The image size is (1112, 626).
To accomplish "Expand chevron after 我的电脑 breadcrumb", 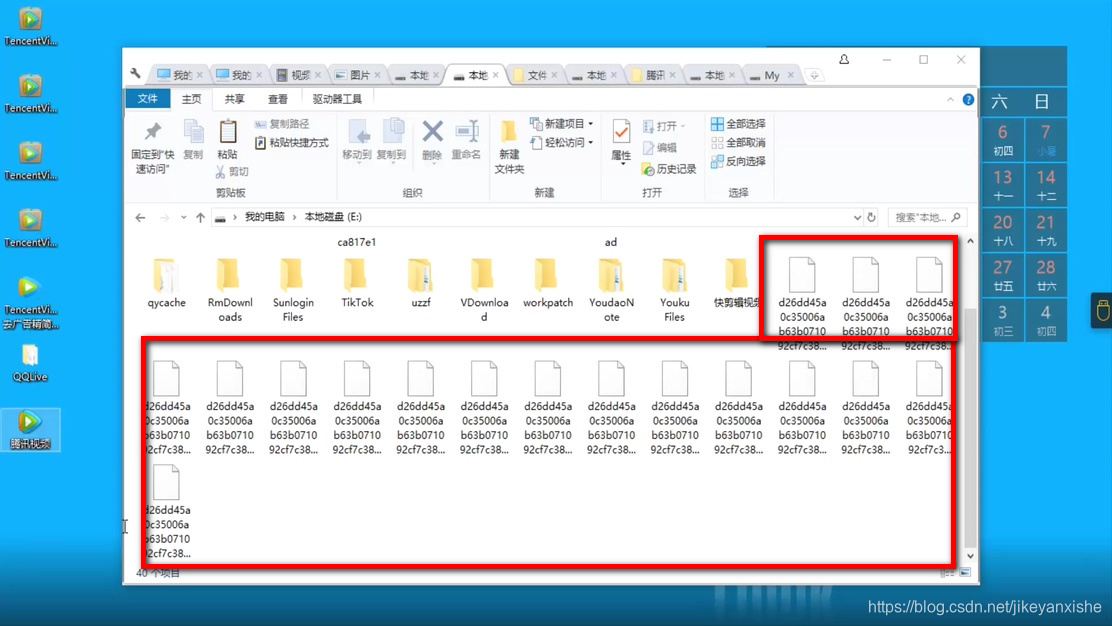I will 294,217.
